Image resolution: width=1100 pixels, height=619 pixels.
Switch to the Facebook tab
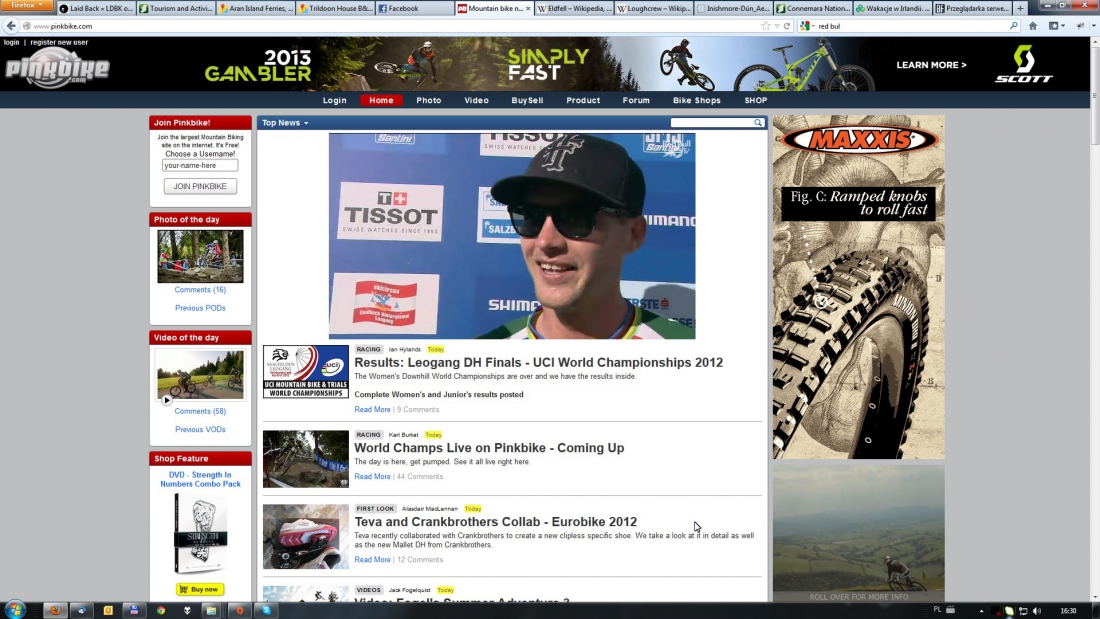pyautogui.click(x=414, y=8)
